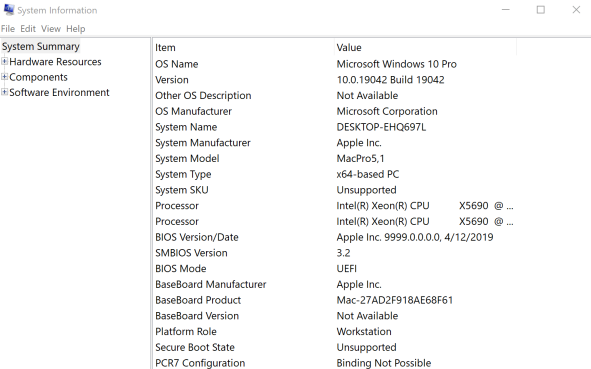591x369 pixels.
Task: Expand the Software Environment node
Action: point(5,92)
